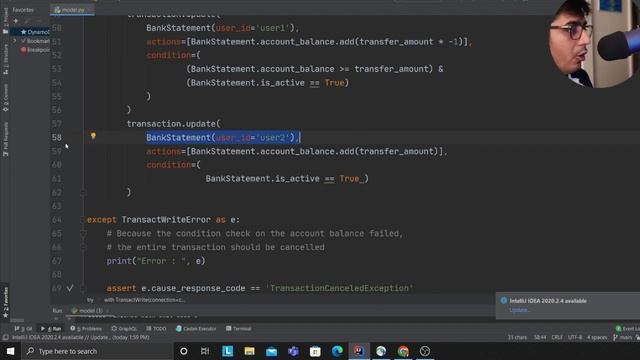Open Microsoft Teams from taskbar
Viewport: 640px width, 360px height.
tap(293, 351)
